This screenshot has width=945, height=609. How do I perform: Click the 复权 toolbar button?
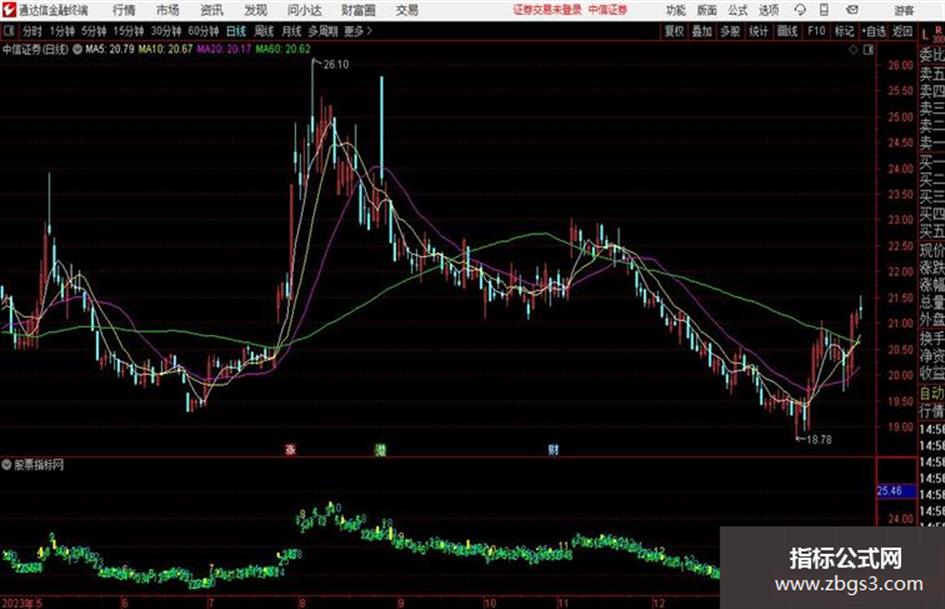(674, 31)
